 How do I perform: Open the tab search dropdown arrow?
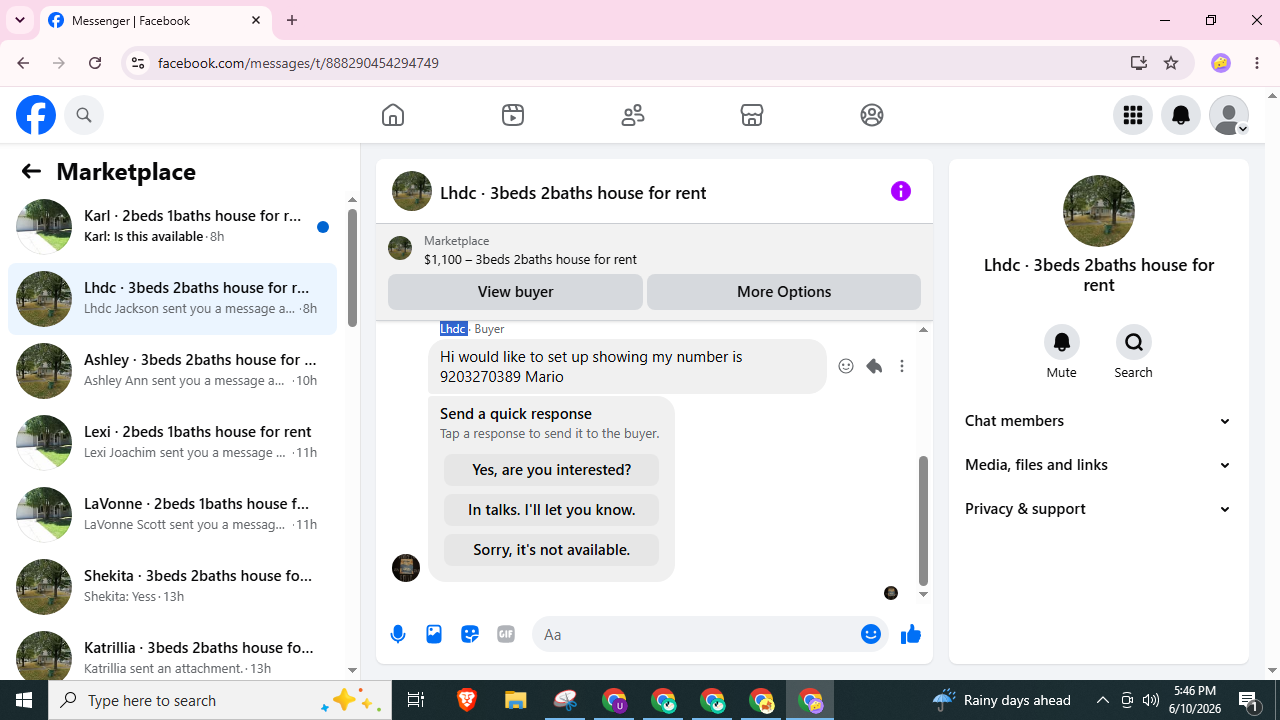[20, 20]
